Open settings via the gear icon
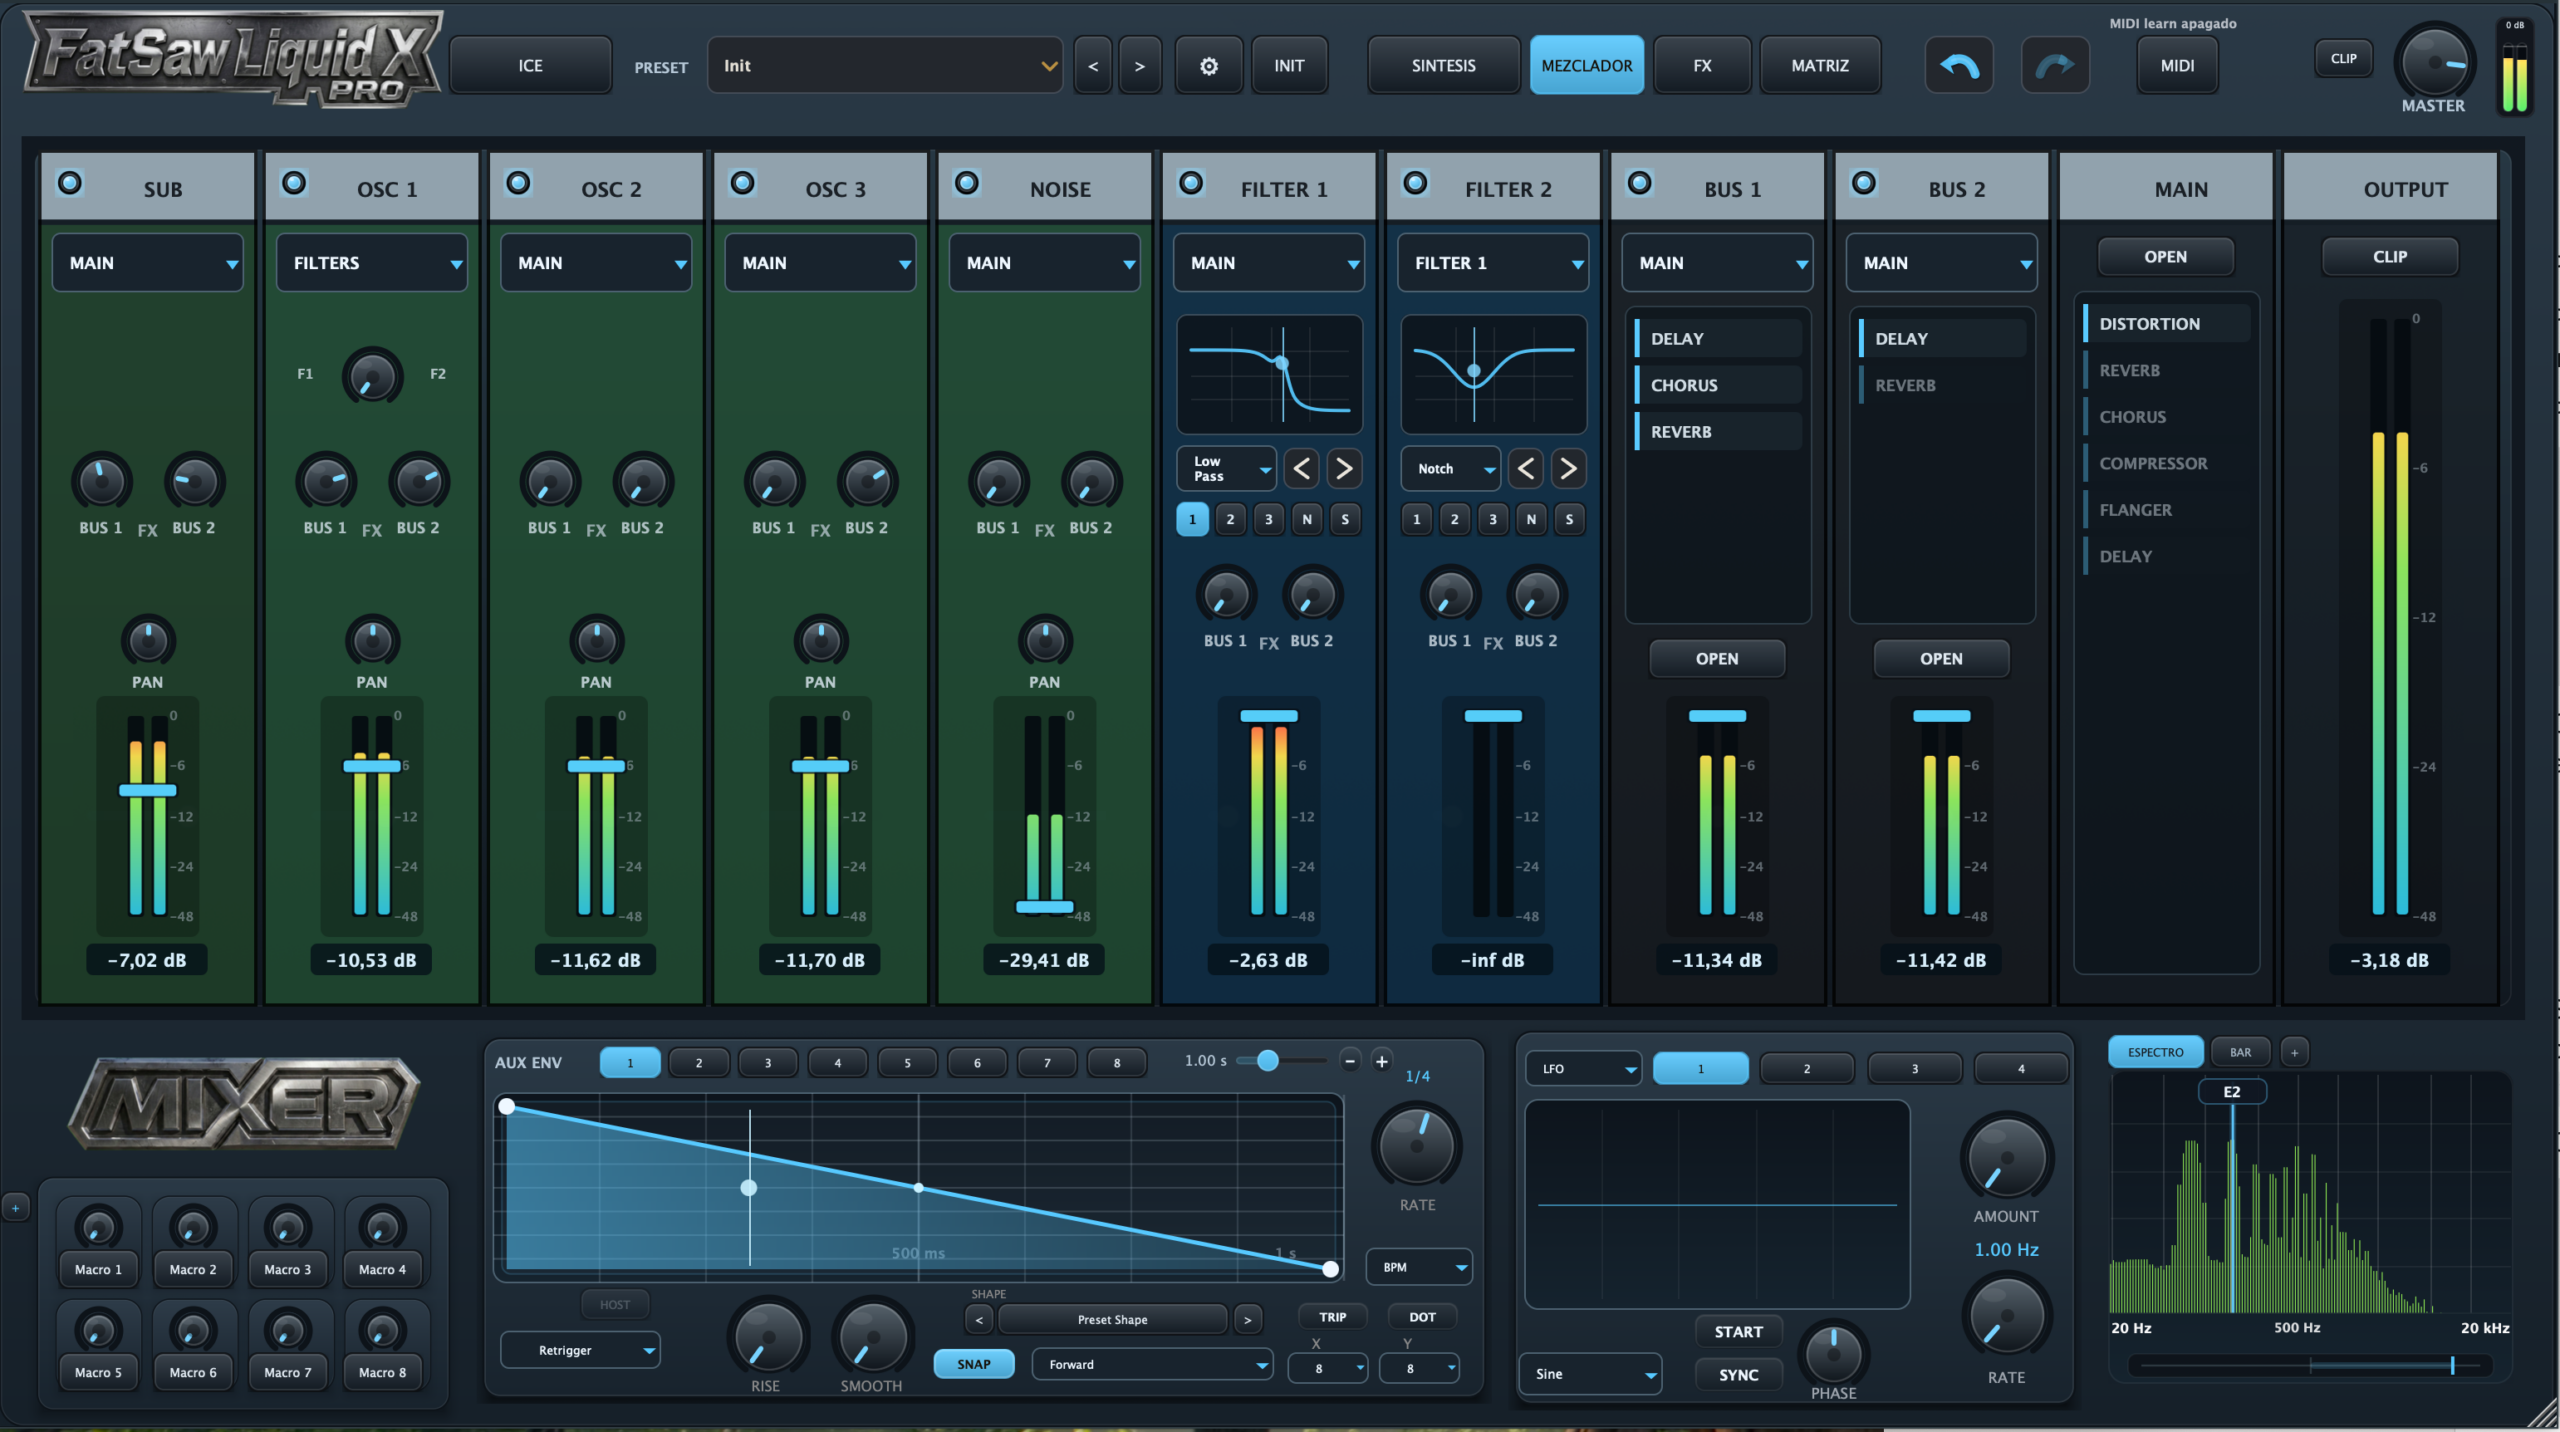This screenshot has width=2560, height=1432. click(1209, 66)
